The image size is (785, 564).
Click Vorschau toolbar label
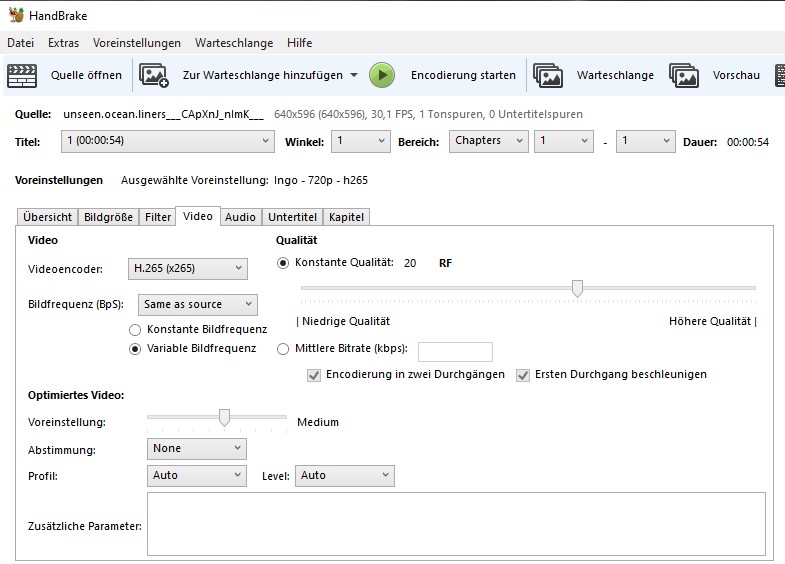pos(736,76)
